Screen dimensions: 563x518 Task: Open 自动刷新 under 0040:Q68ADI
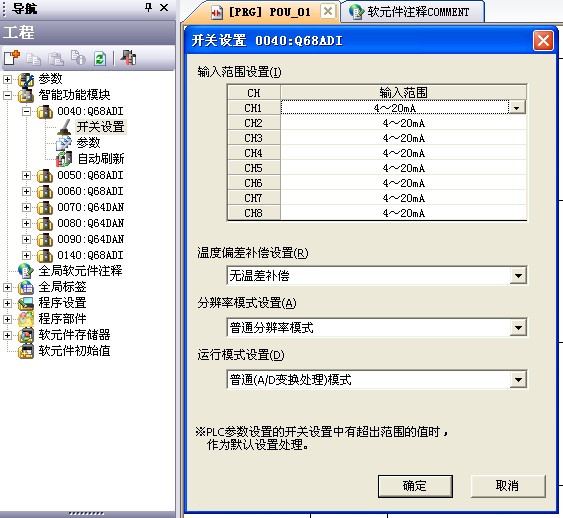(101, 158)
